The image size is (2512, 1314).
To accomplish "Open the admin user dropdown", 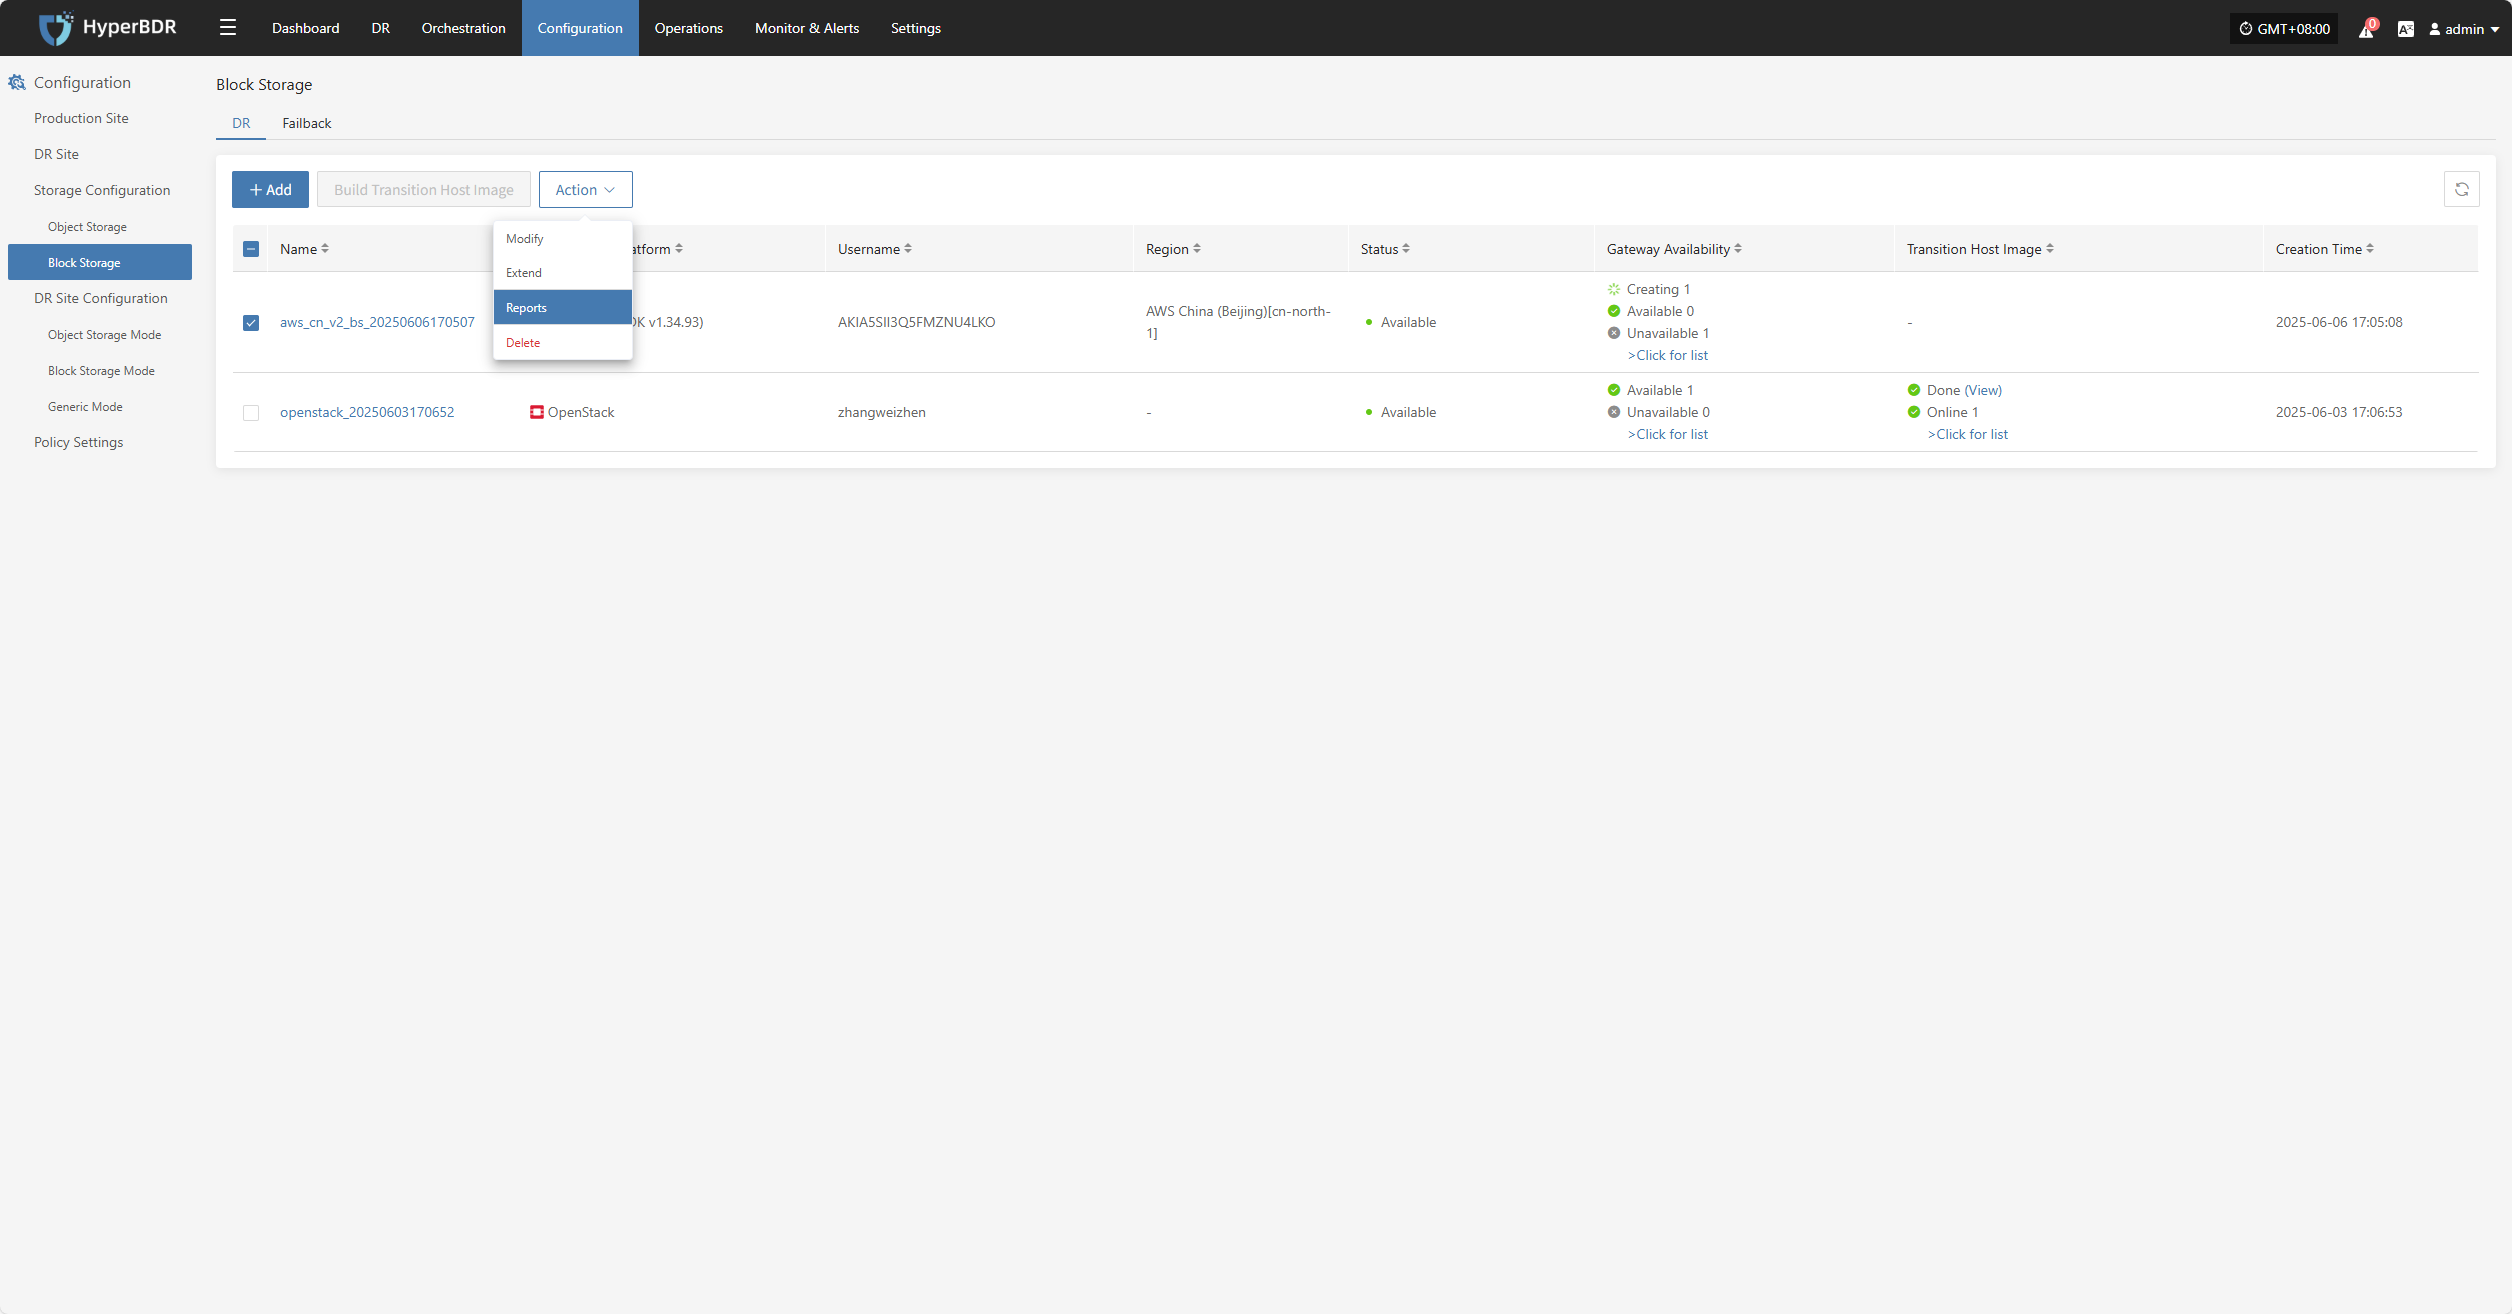I will pos(2464,29).
